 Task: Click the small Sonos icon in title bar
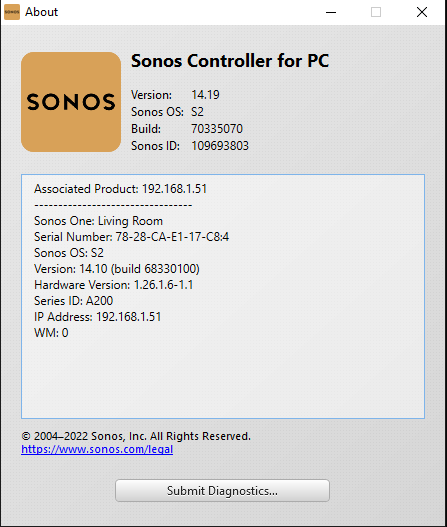point(12,12)
